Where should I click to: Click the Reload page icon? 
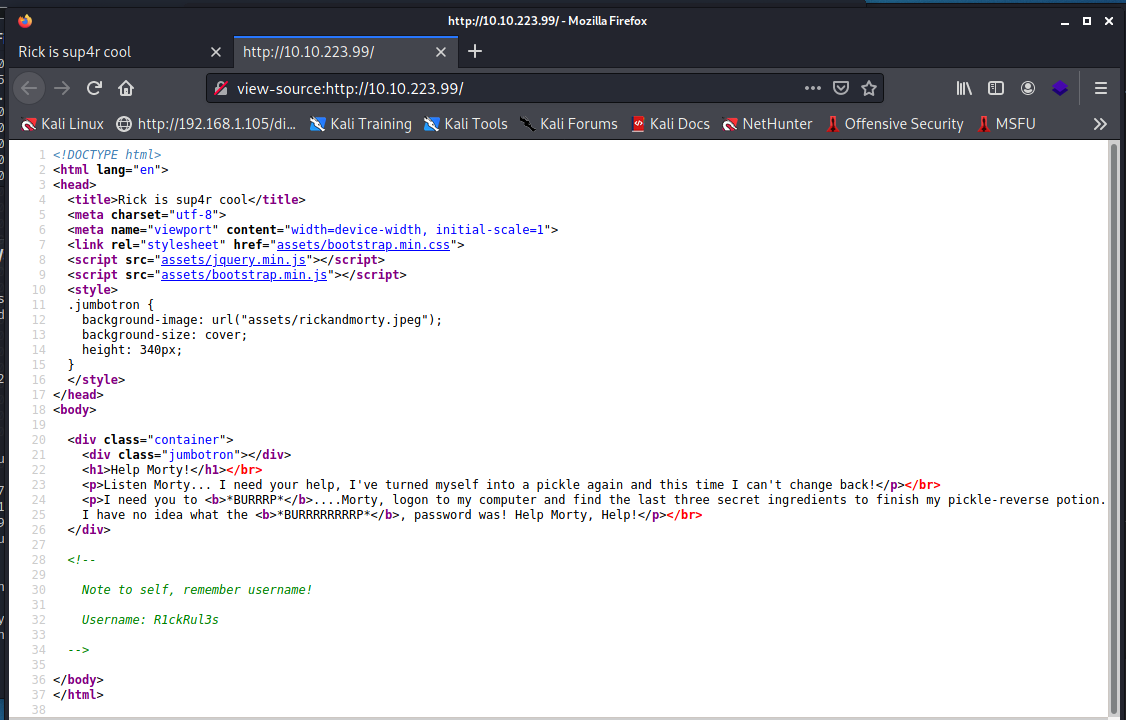click(94, 88)
